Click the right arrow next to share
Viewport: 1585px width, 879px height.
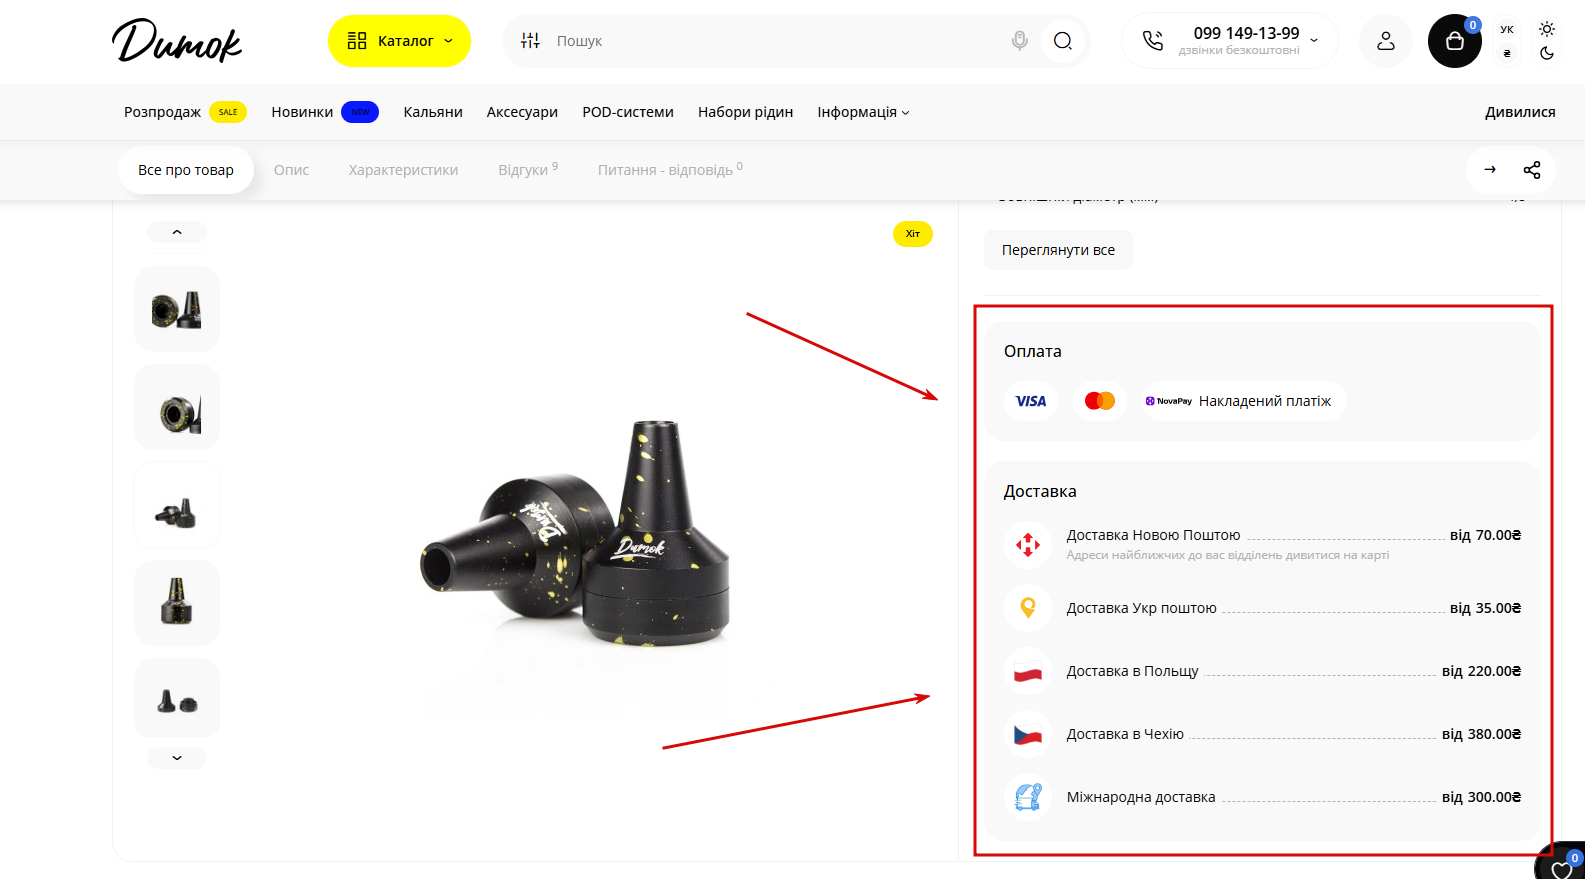click(1490, 170)
